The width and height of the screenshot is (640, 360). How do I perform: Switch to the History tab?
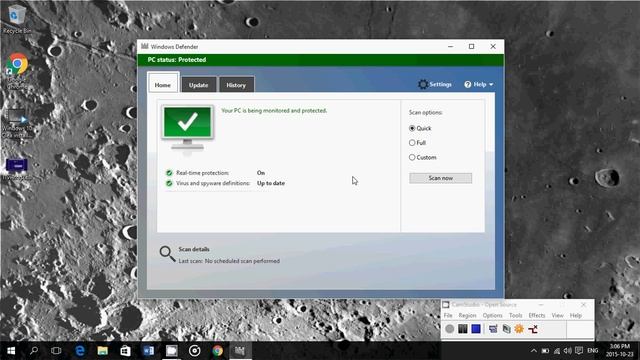236,84
